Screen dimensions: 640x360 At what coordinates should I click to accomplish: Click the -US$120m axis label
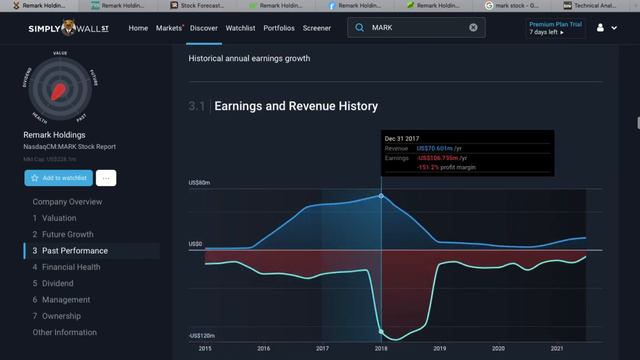tap(202, 336)
